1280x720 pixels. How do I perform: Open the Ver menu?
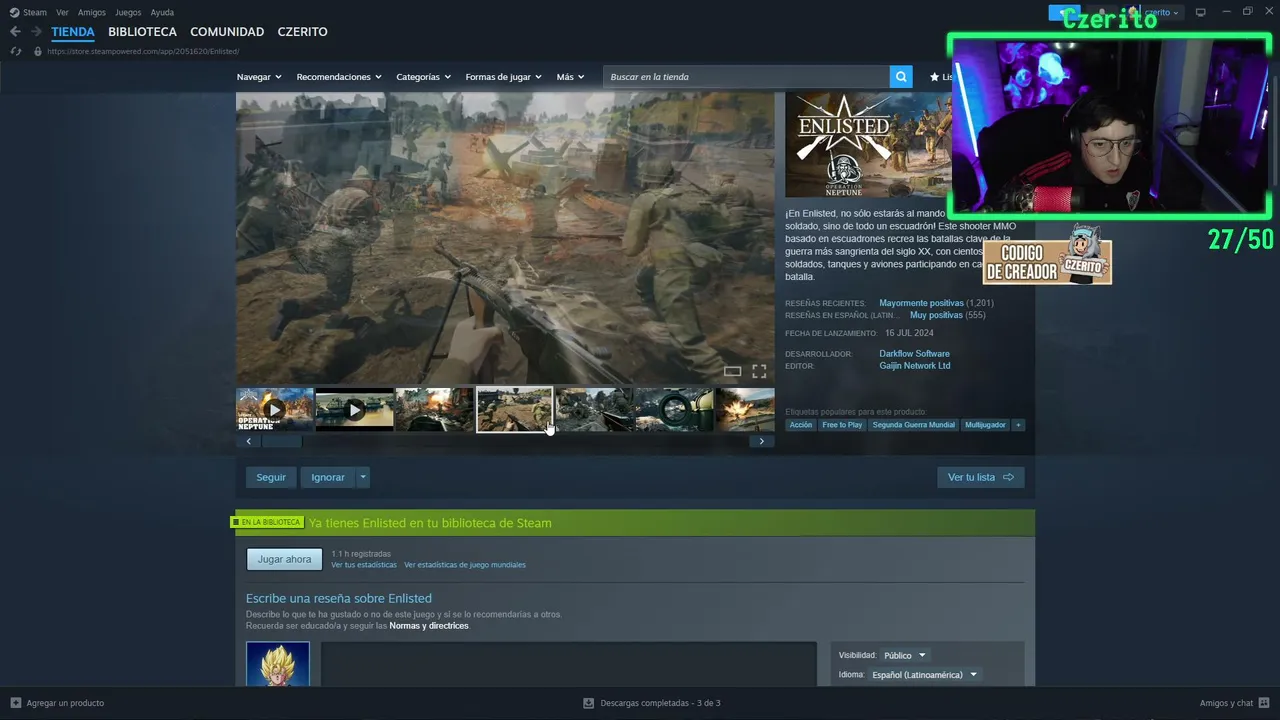62,12
